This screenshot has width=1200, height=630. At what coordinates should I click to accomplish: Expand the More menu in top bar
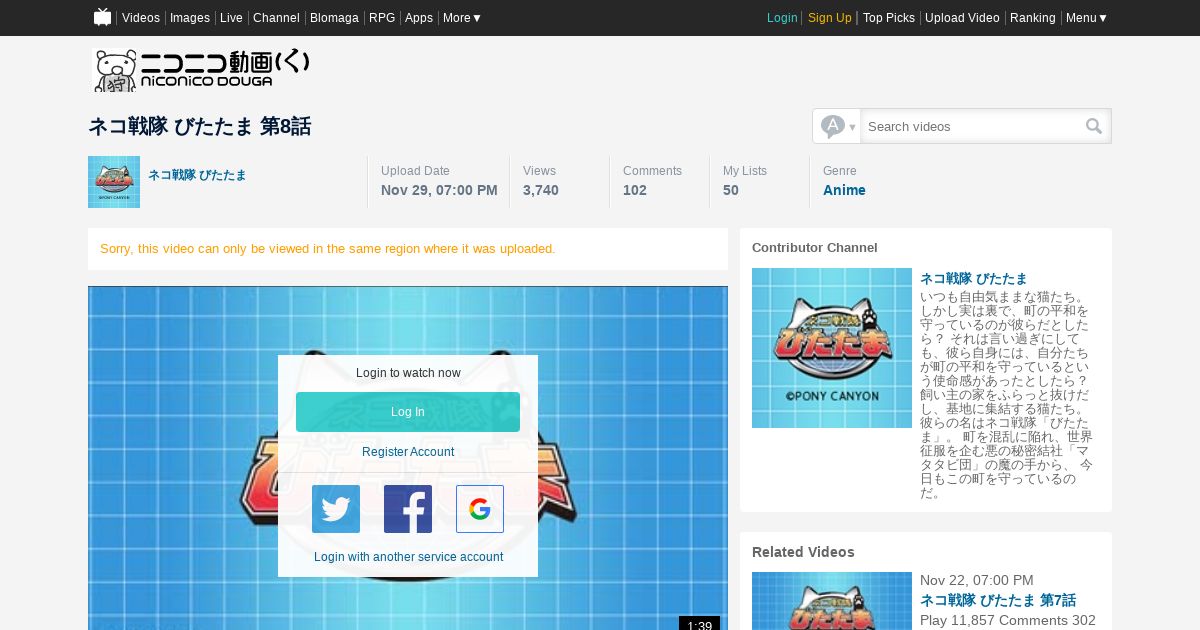(x=462, y=18)
